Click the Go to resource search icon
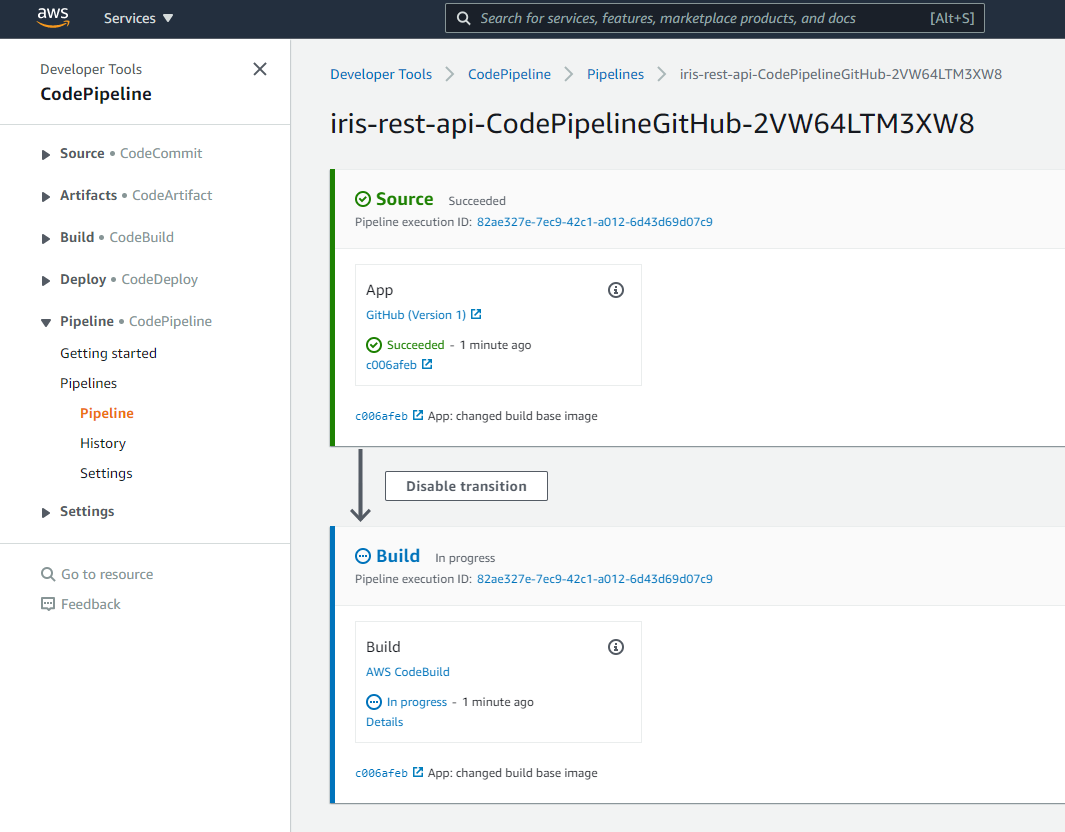This screenshot has height=832, width=1065. (48, 575)
